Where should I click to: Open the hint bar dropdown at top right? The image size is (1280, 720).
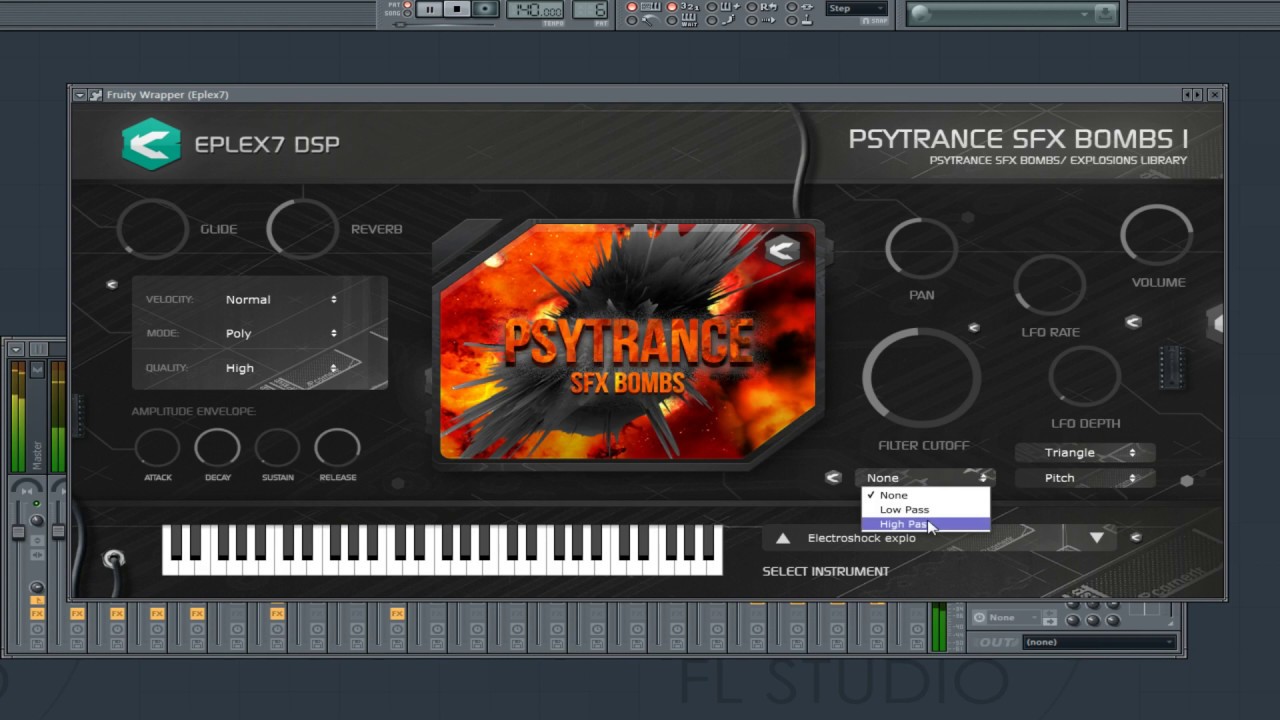[x=1085, y=14]
